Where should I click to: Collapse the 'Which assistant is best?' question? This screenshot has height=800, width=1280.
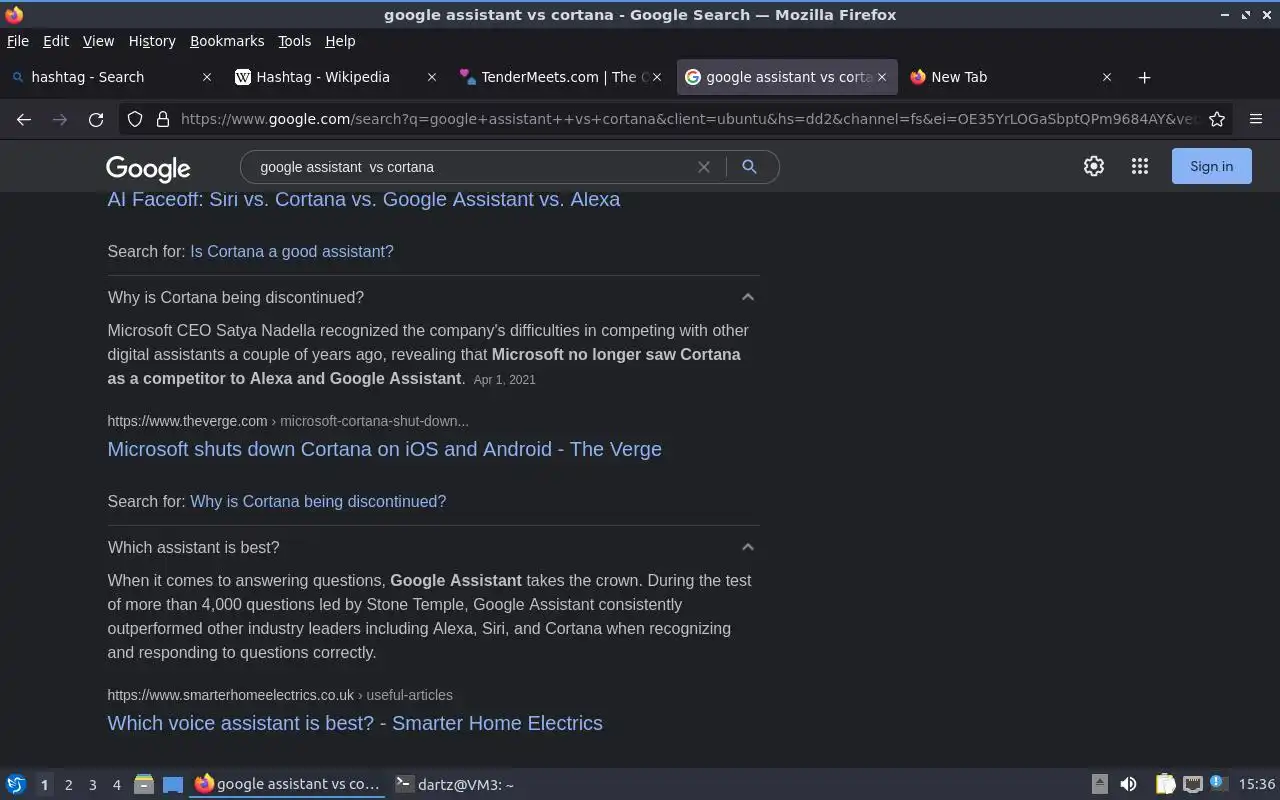click(x=747, y=547)
